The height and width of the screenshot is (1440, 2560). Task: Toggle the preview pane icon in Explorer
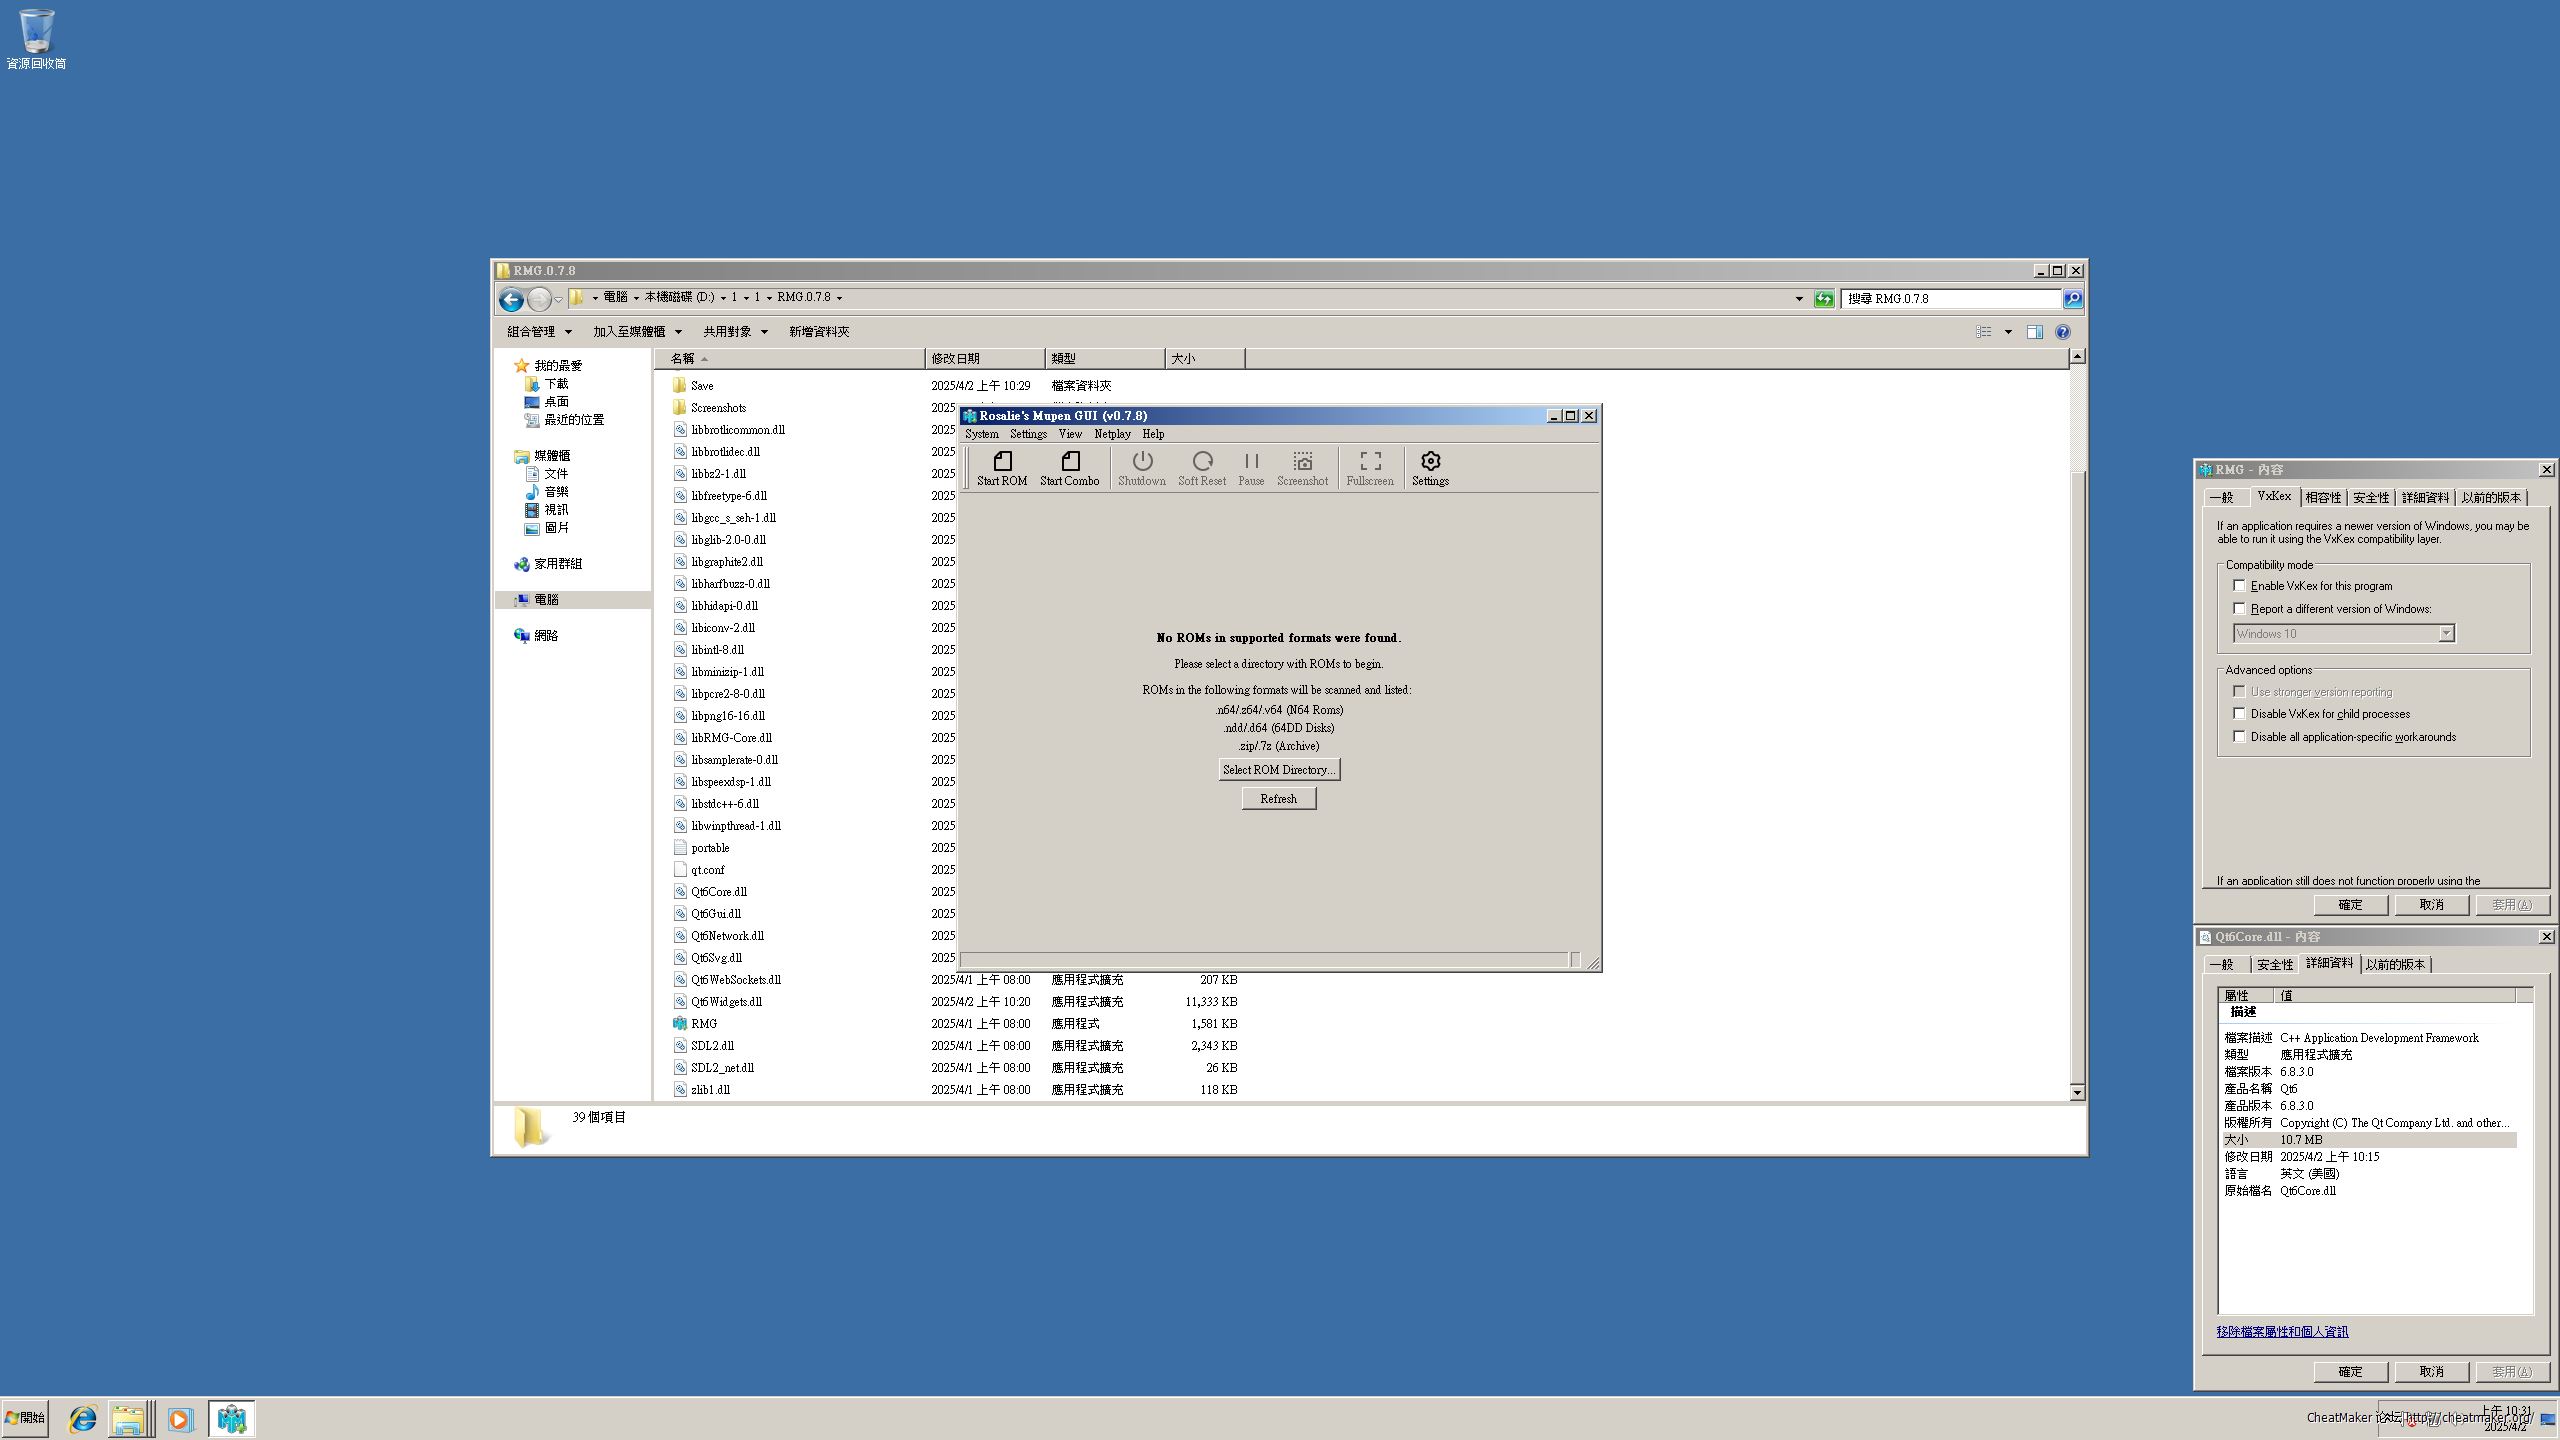pyautogui.click(x=2034, y=332)
